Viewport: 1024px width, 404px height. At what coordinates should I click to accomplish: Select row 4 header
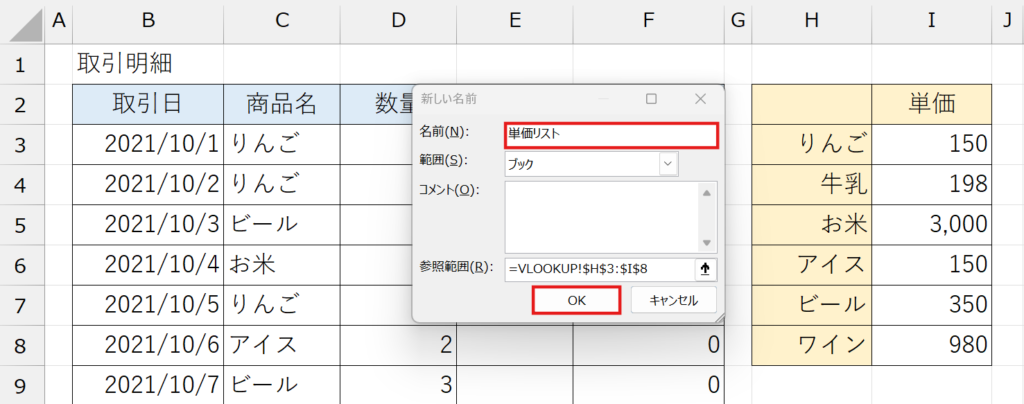click(23, 185)
